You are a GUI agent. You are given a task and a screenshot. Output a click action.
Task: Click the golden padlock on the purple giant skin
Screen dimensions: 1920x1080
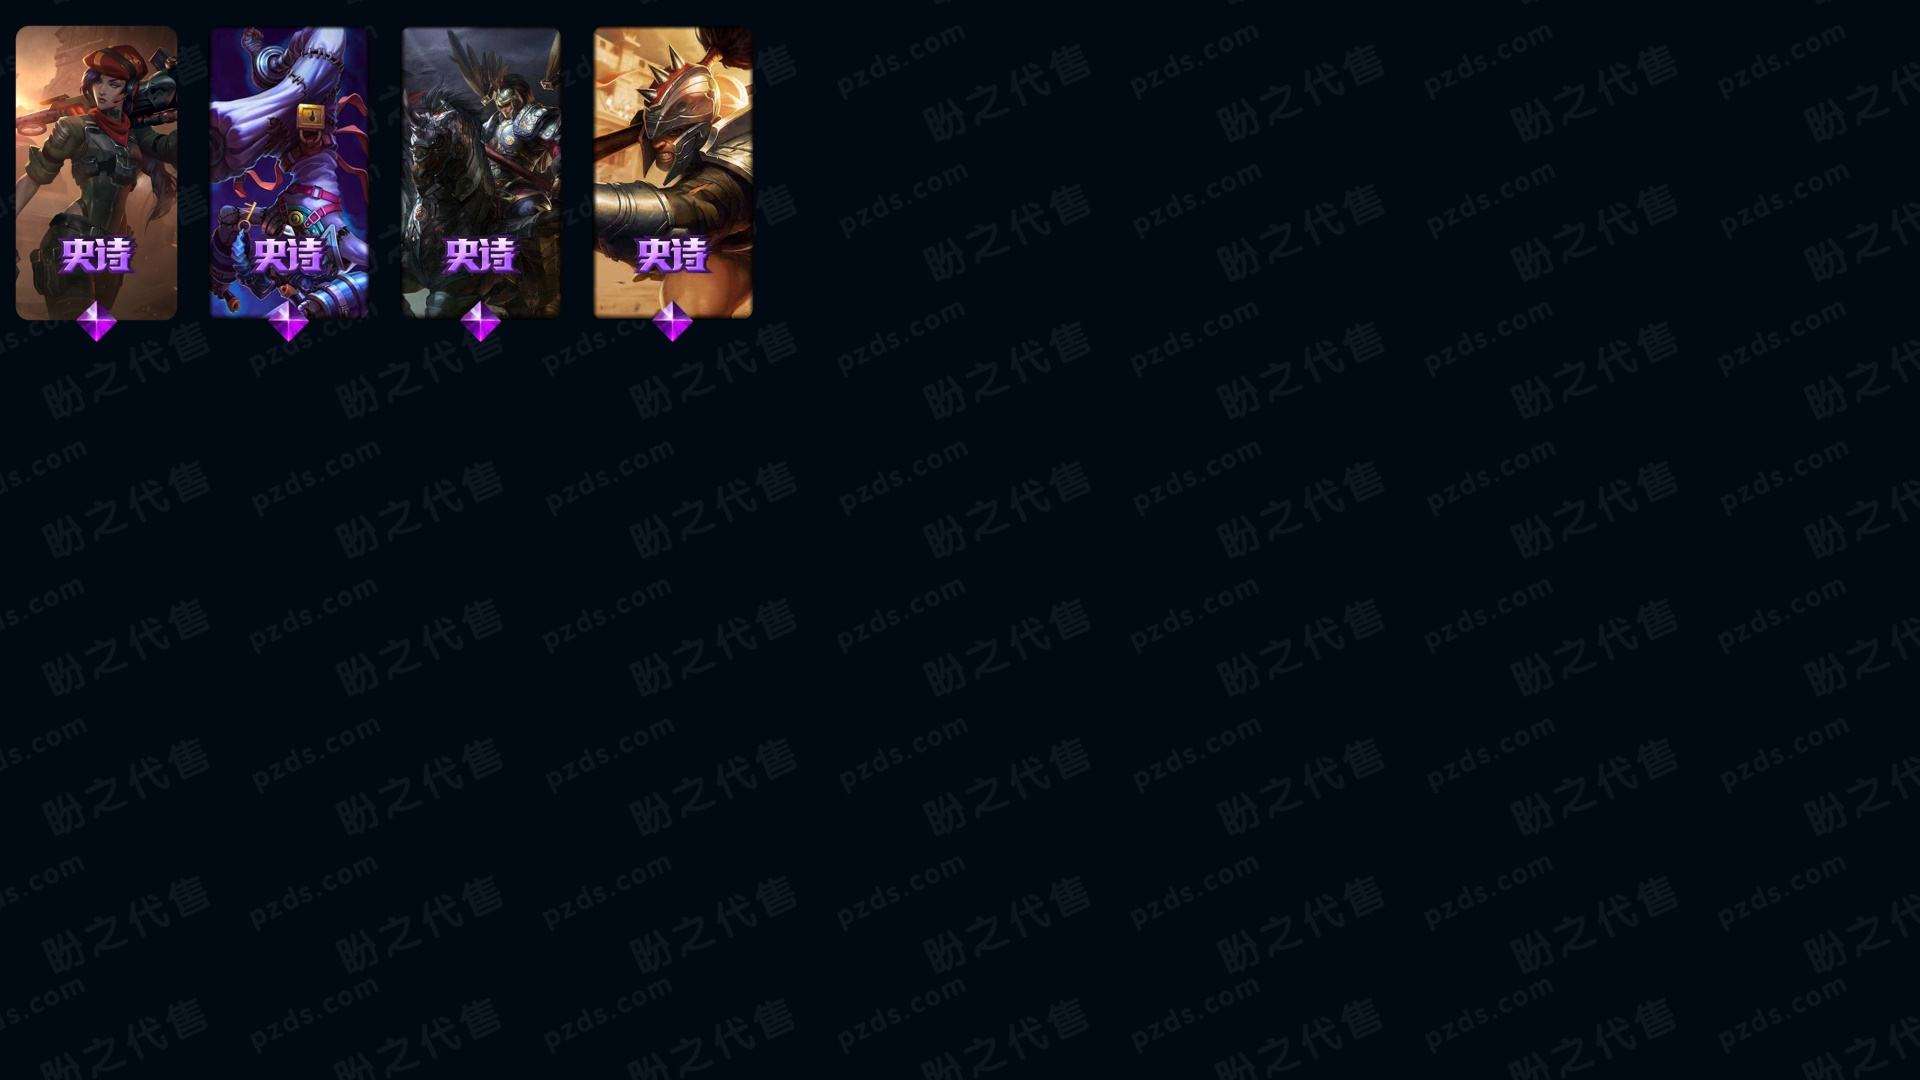click(313, 117)
